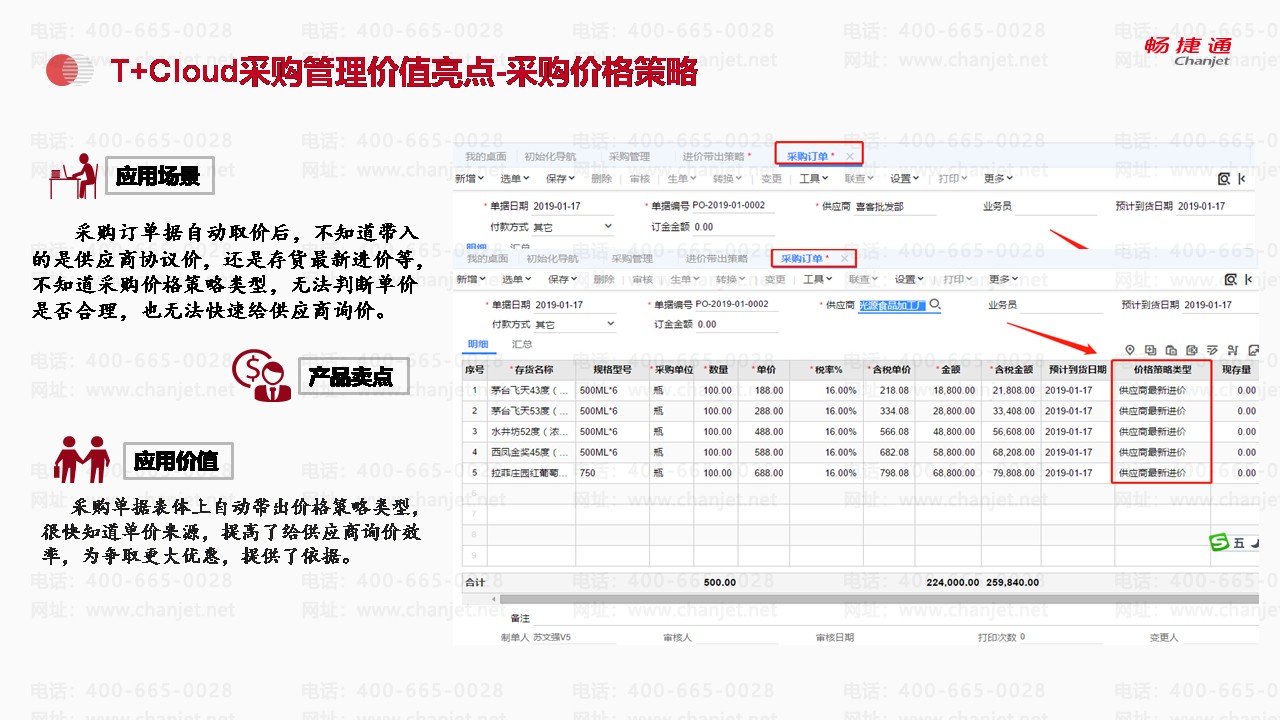This screenshot has width=1280, height=720.
Task: Click the 现存量 column header
Action: [1236, 370]
